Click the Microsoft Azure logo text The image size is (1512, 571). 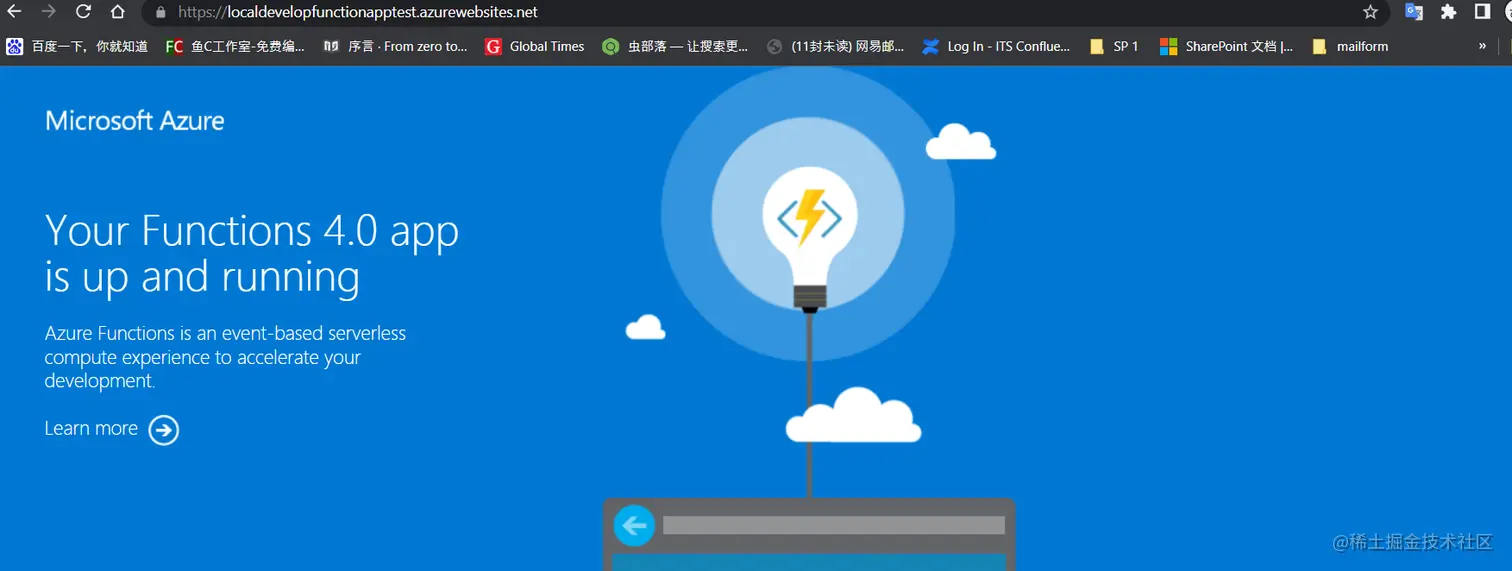[x=135, y=121]
